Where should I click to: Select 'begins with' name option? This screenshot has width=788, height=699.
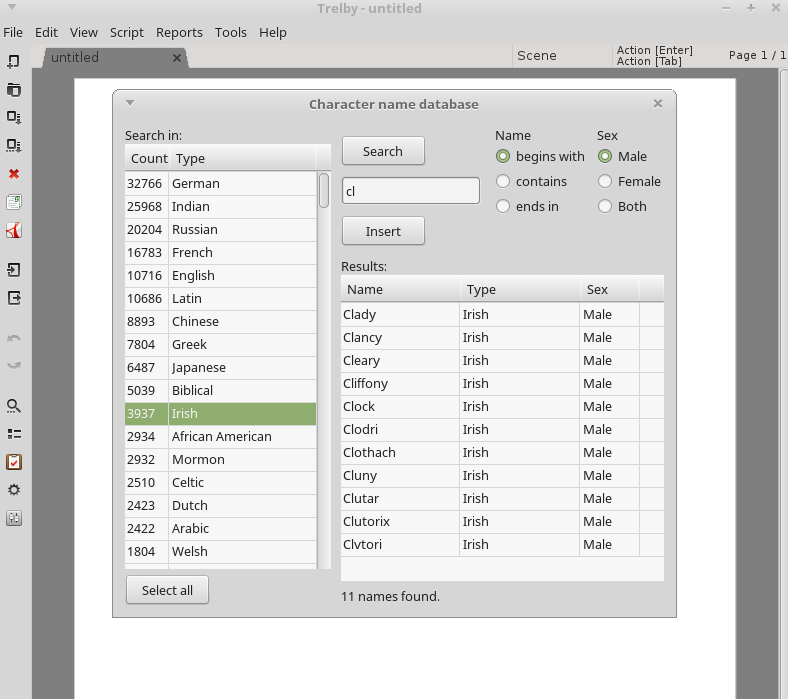(540, 156)
